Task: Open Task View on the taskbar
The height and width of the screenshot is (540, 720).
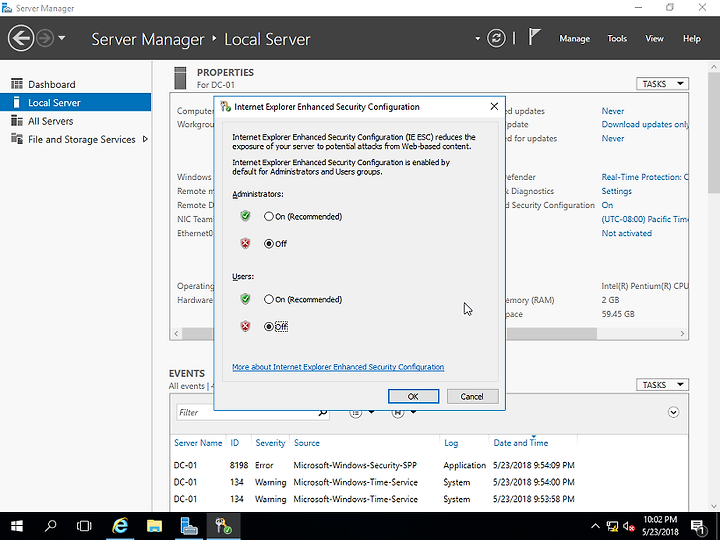Action: coord(84,526)
